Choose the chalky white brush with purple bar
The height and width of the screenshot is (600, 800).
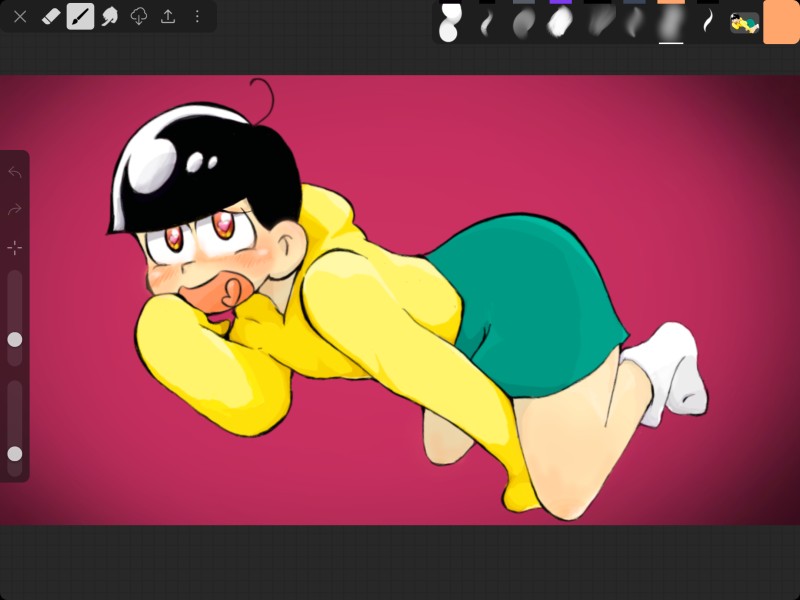pyautogui.click(x=560, y=22)
